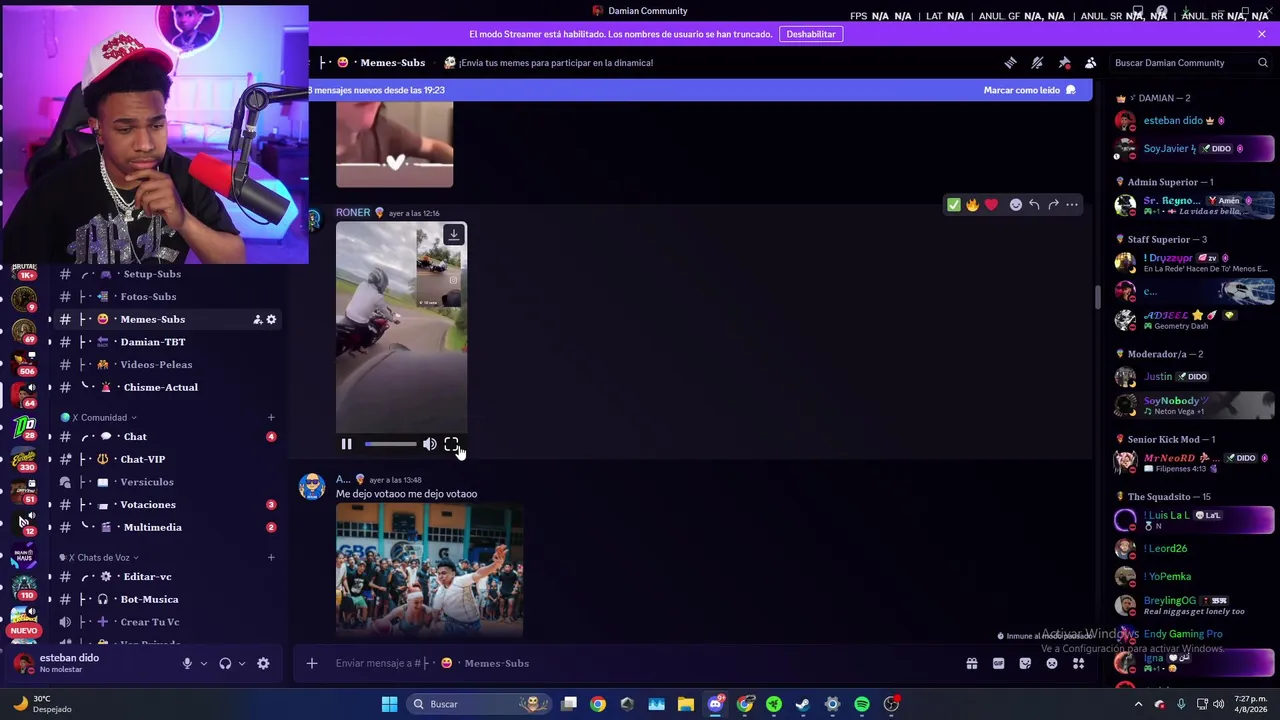
Task: React with the red heart emoji
Action: point(991,205)
